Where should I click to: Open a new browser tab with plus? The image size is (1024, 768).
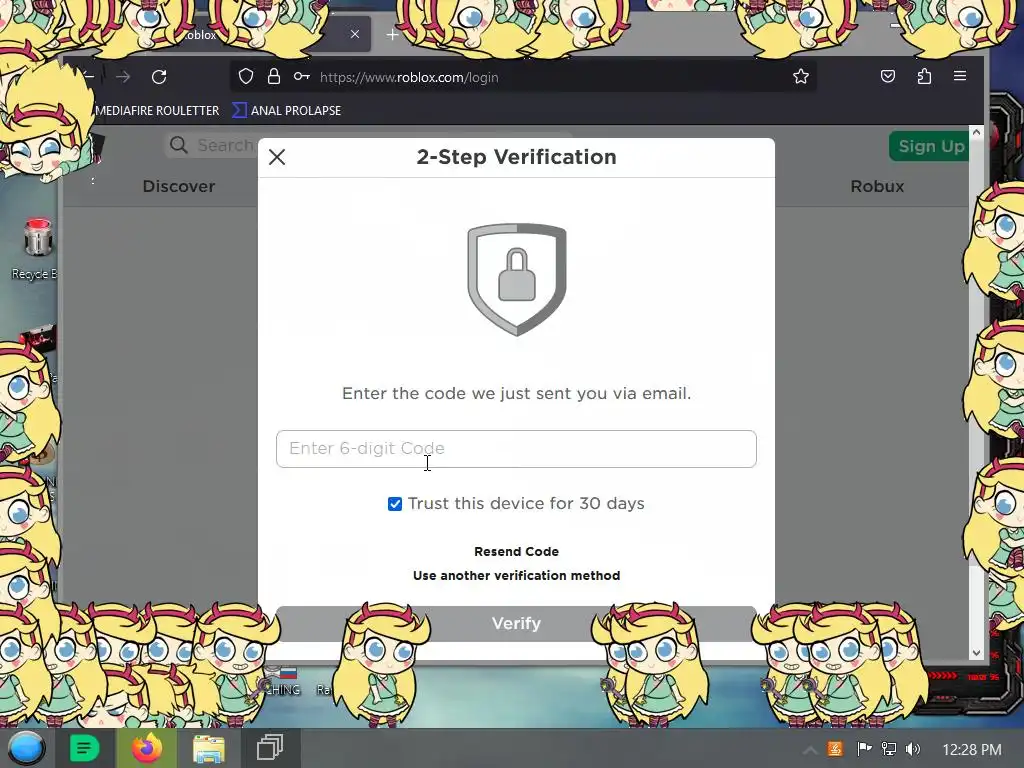[x=392, y=35]
